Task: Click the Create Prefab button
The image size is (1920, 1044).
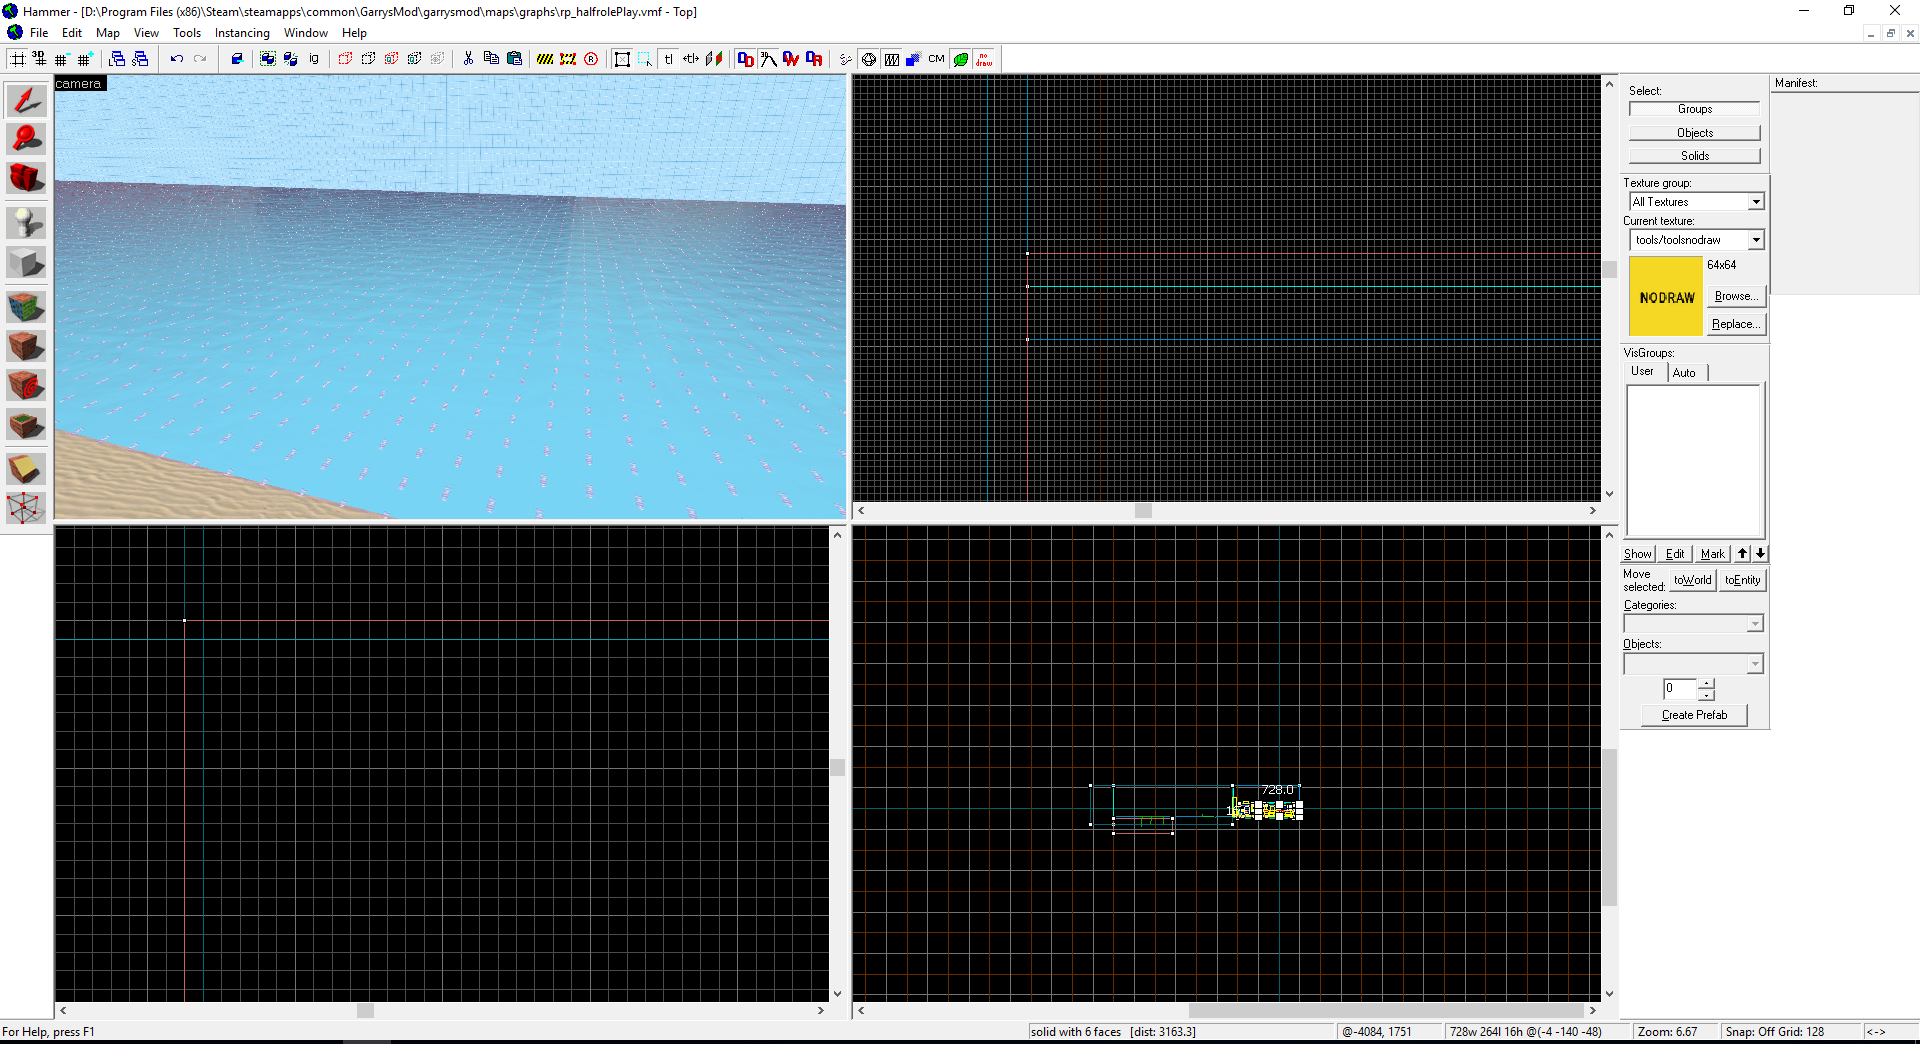Action: pos(1694,715)
